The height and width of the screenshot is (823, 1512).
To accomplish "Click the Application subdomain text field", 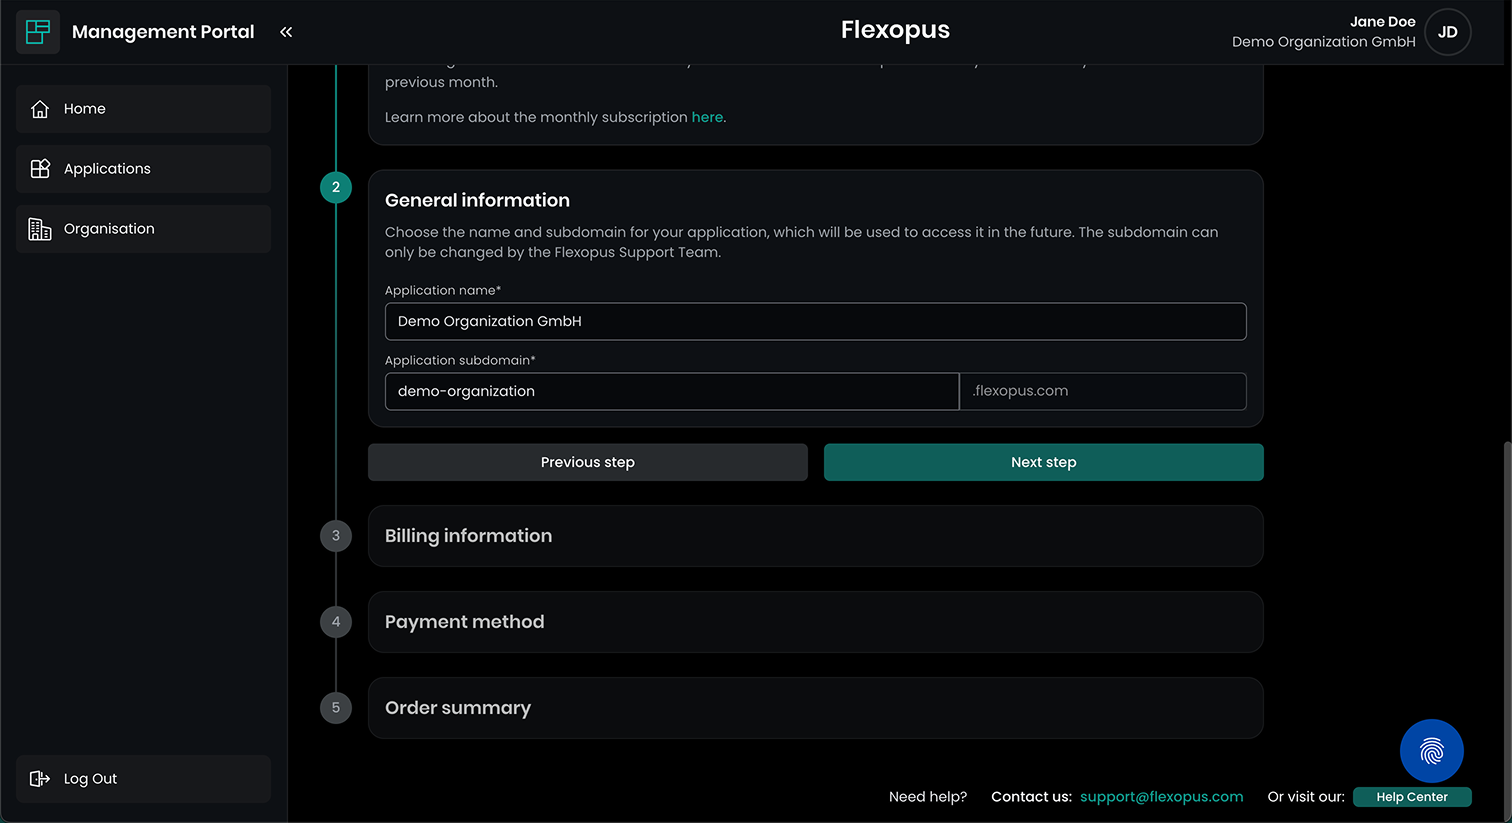I will pos(672,391).
